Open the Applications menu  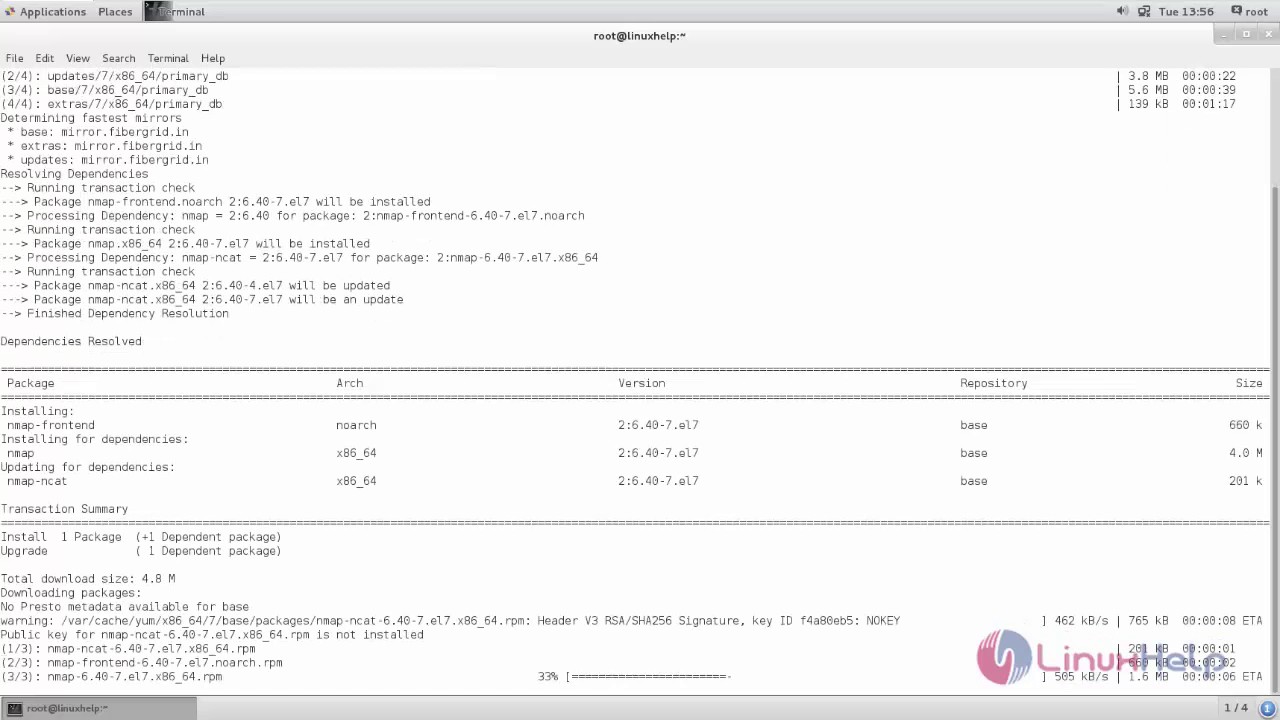click(44, 12)
